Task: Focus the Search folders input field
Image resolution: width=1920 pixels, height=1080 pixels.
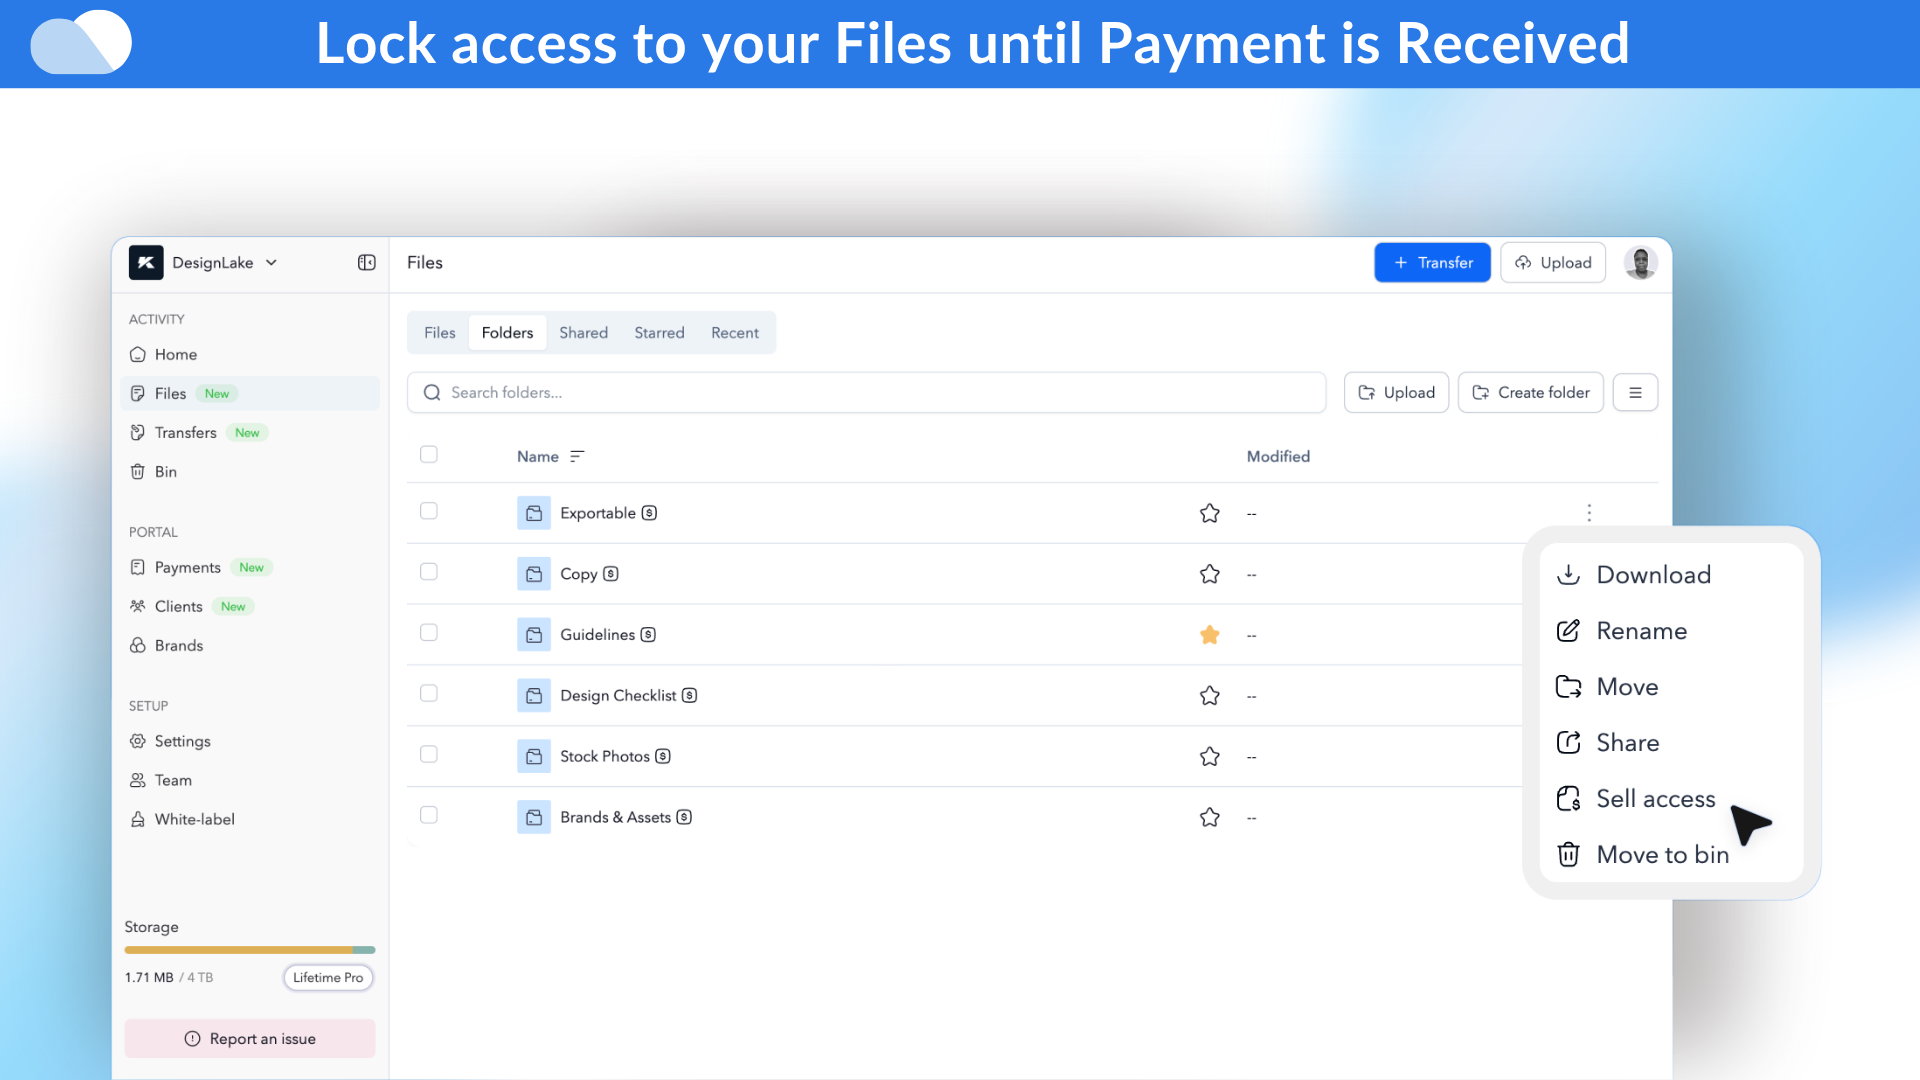Action: point(866,393)
